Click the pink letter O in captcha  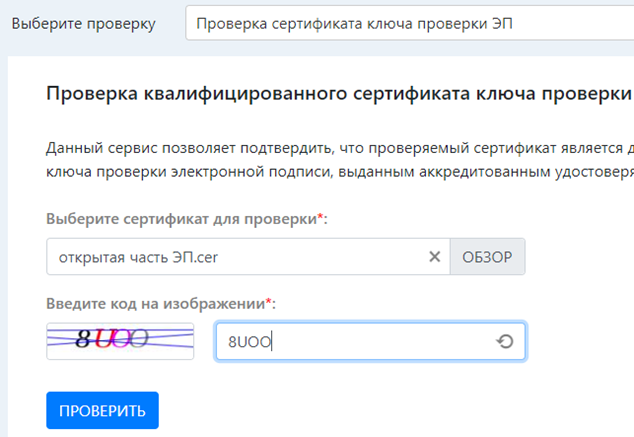tap(122, 340)
